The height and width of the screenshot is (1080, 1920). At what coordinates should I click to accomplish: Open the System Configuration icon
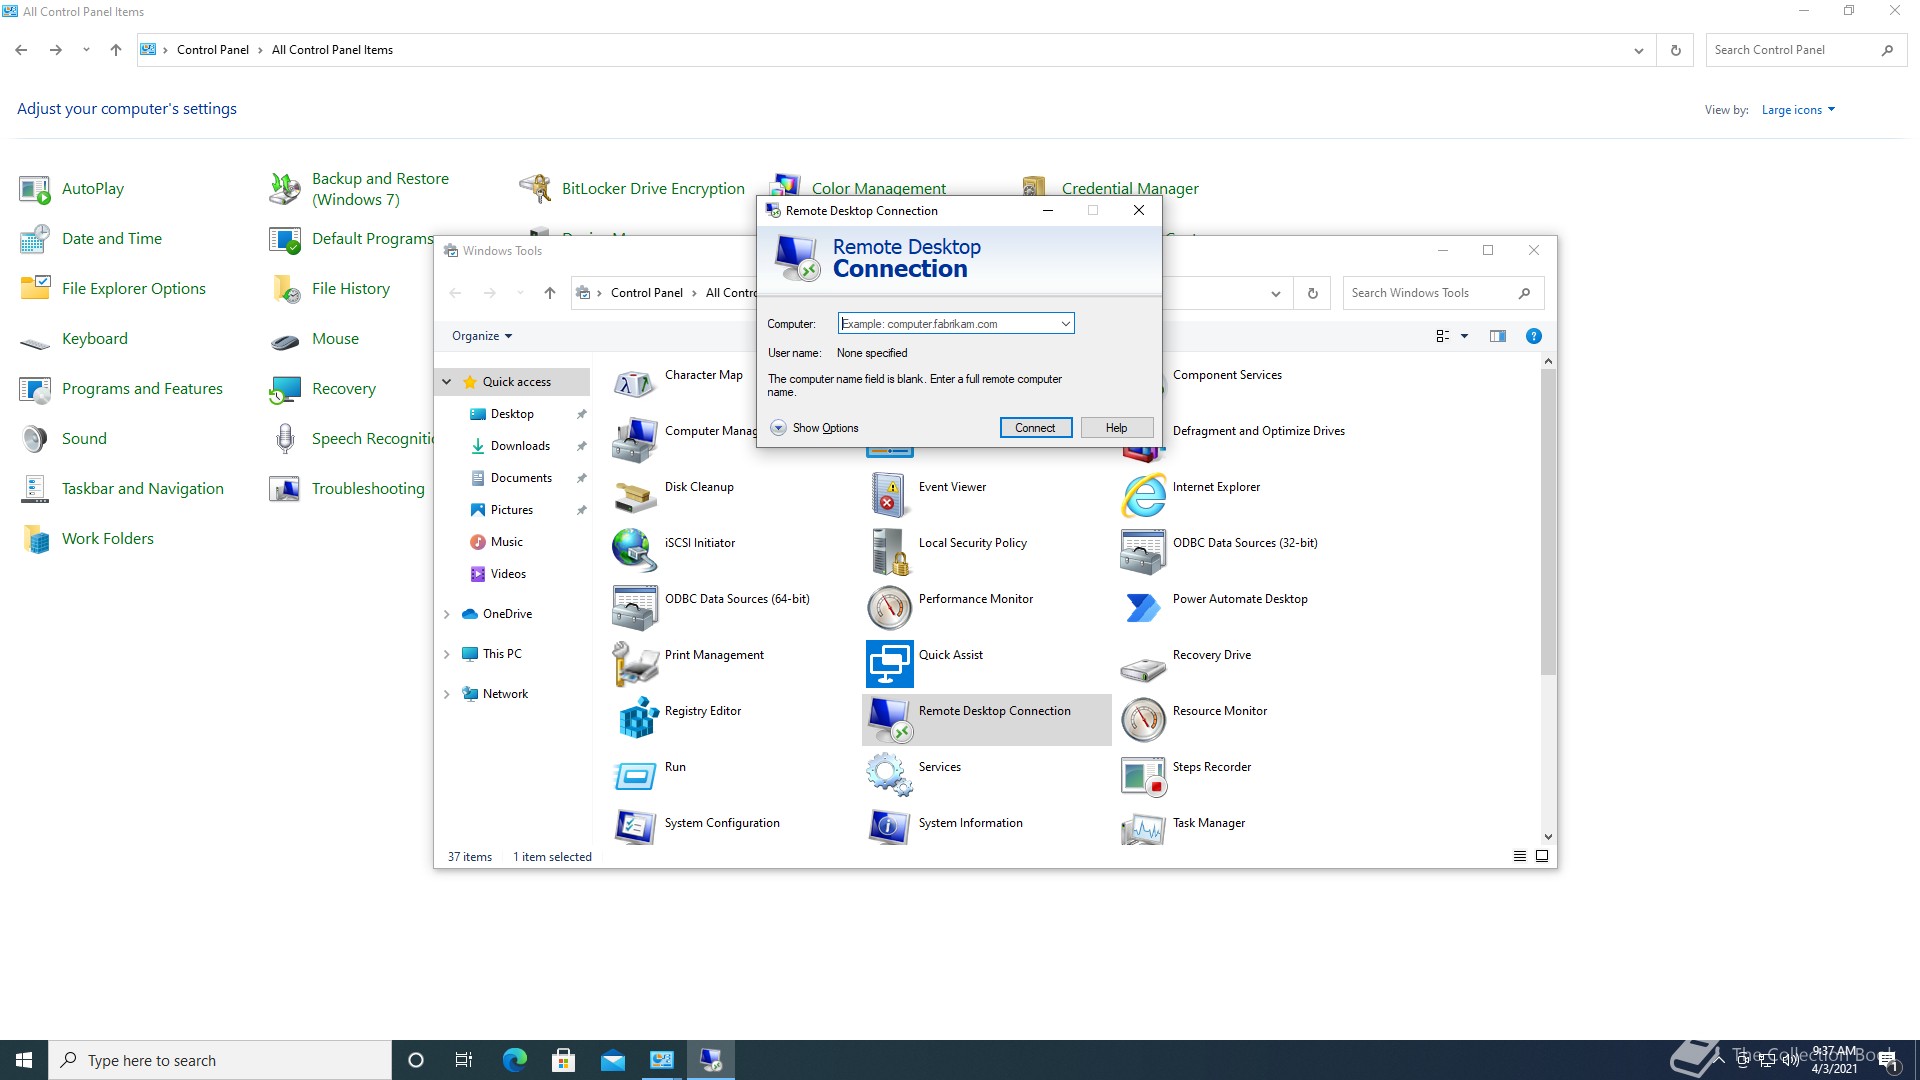pos(635,828)
